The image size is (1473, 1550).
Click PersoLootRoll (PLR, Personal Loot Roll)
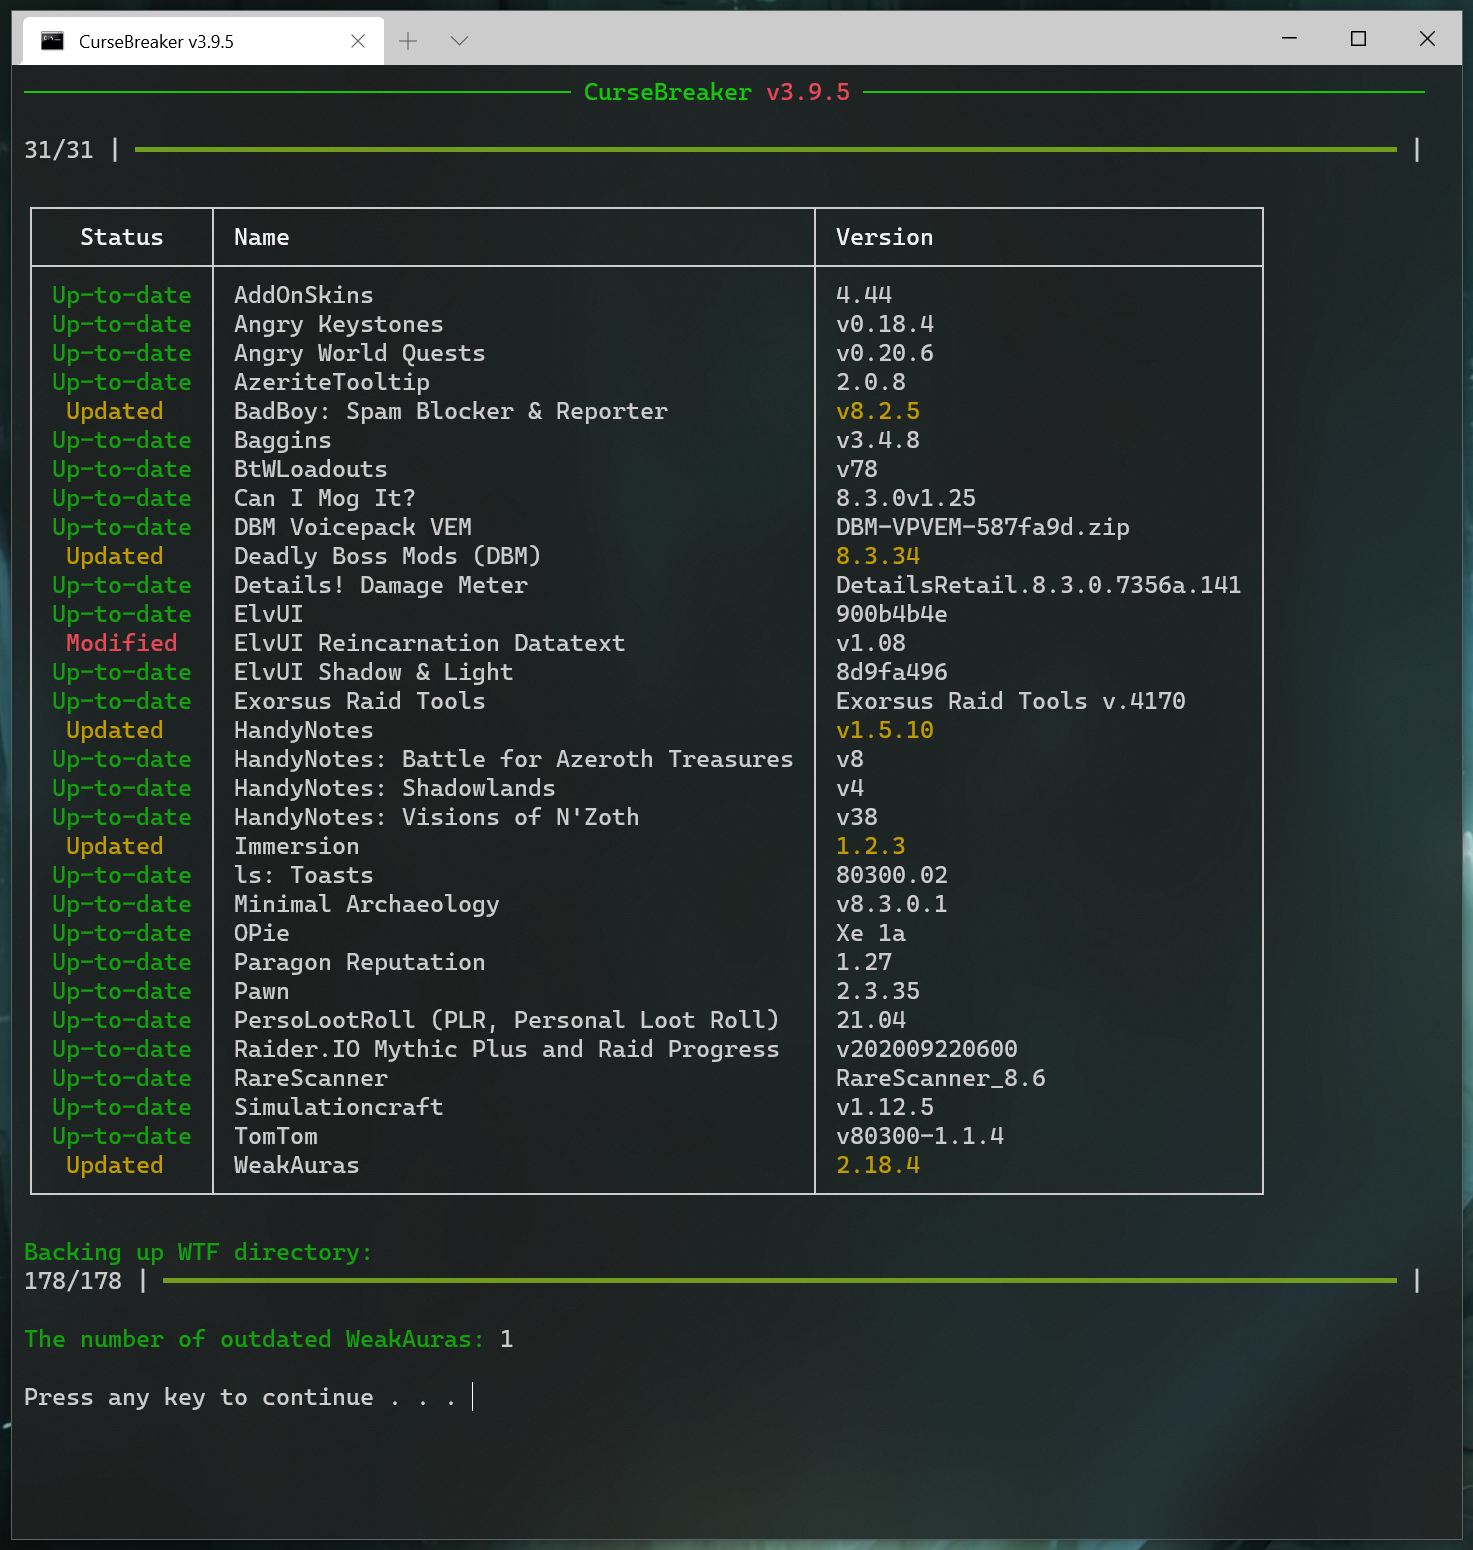pyautogui.click(x=507, y=1020)
